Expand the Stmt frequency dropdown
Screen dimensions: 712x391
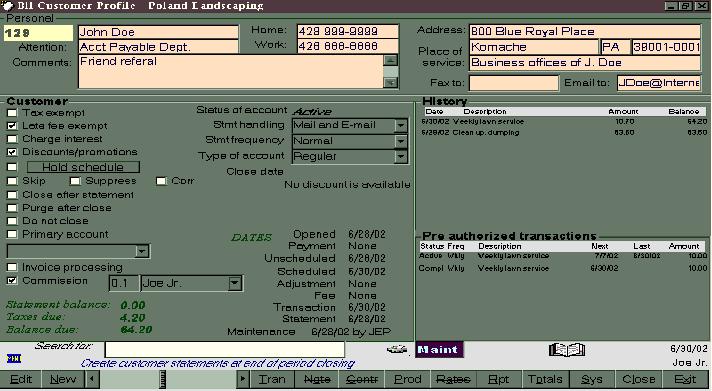pyautogui.click(x=400, y=141)
